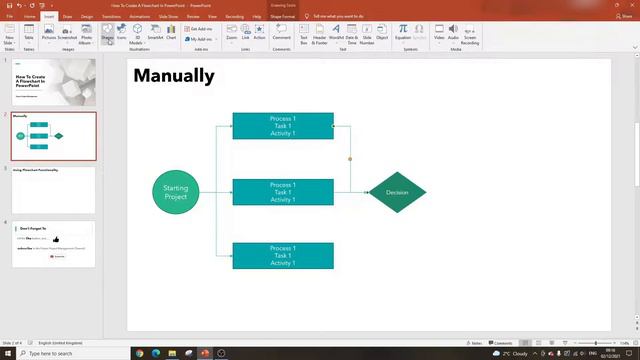Open File Explorer from the taskbar
The image size is (640, 360).
(x=172, y=353)
